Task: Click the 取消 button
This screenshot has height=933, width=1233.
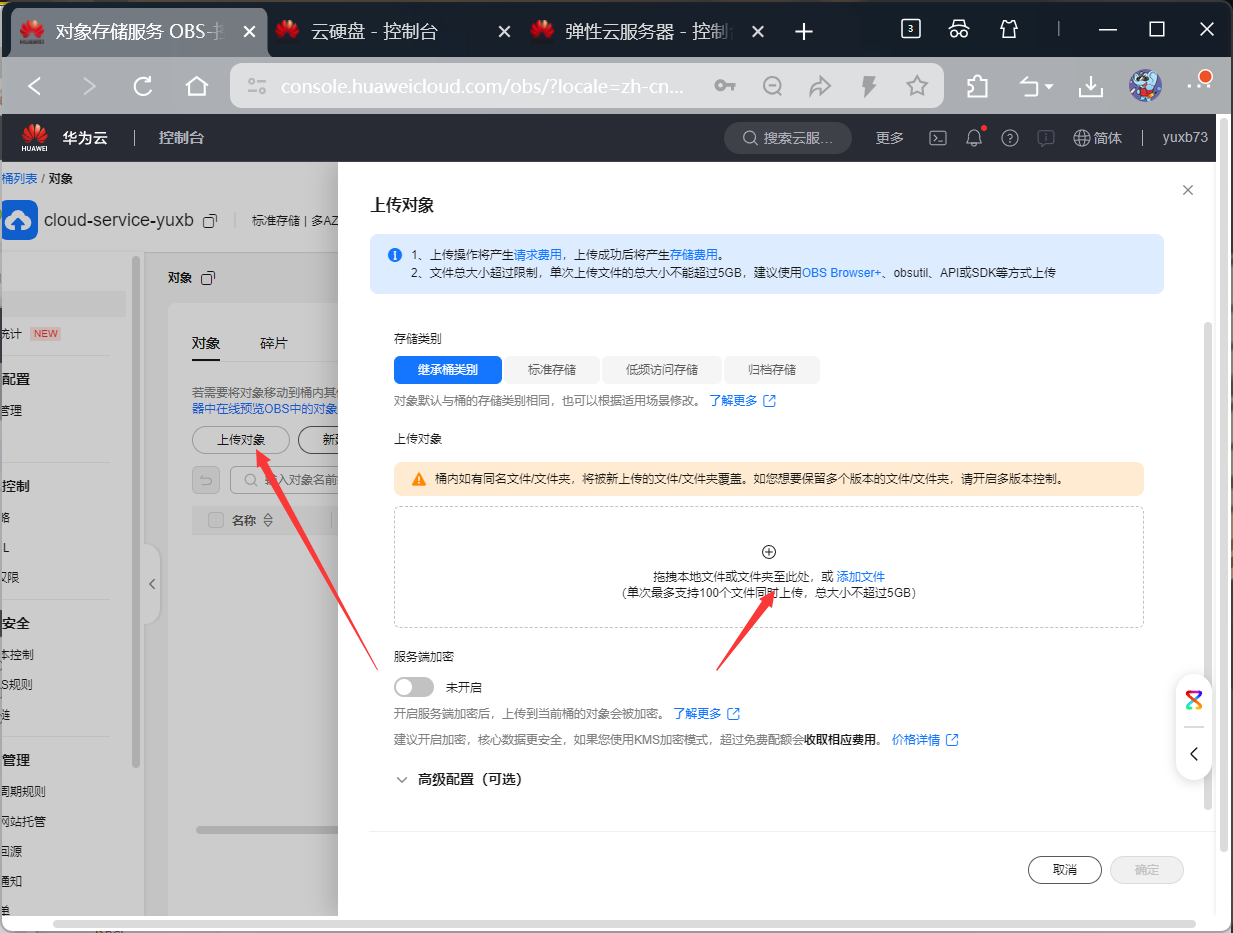Action: tap(1065, 870)
